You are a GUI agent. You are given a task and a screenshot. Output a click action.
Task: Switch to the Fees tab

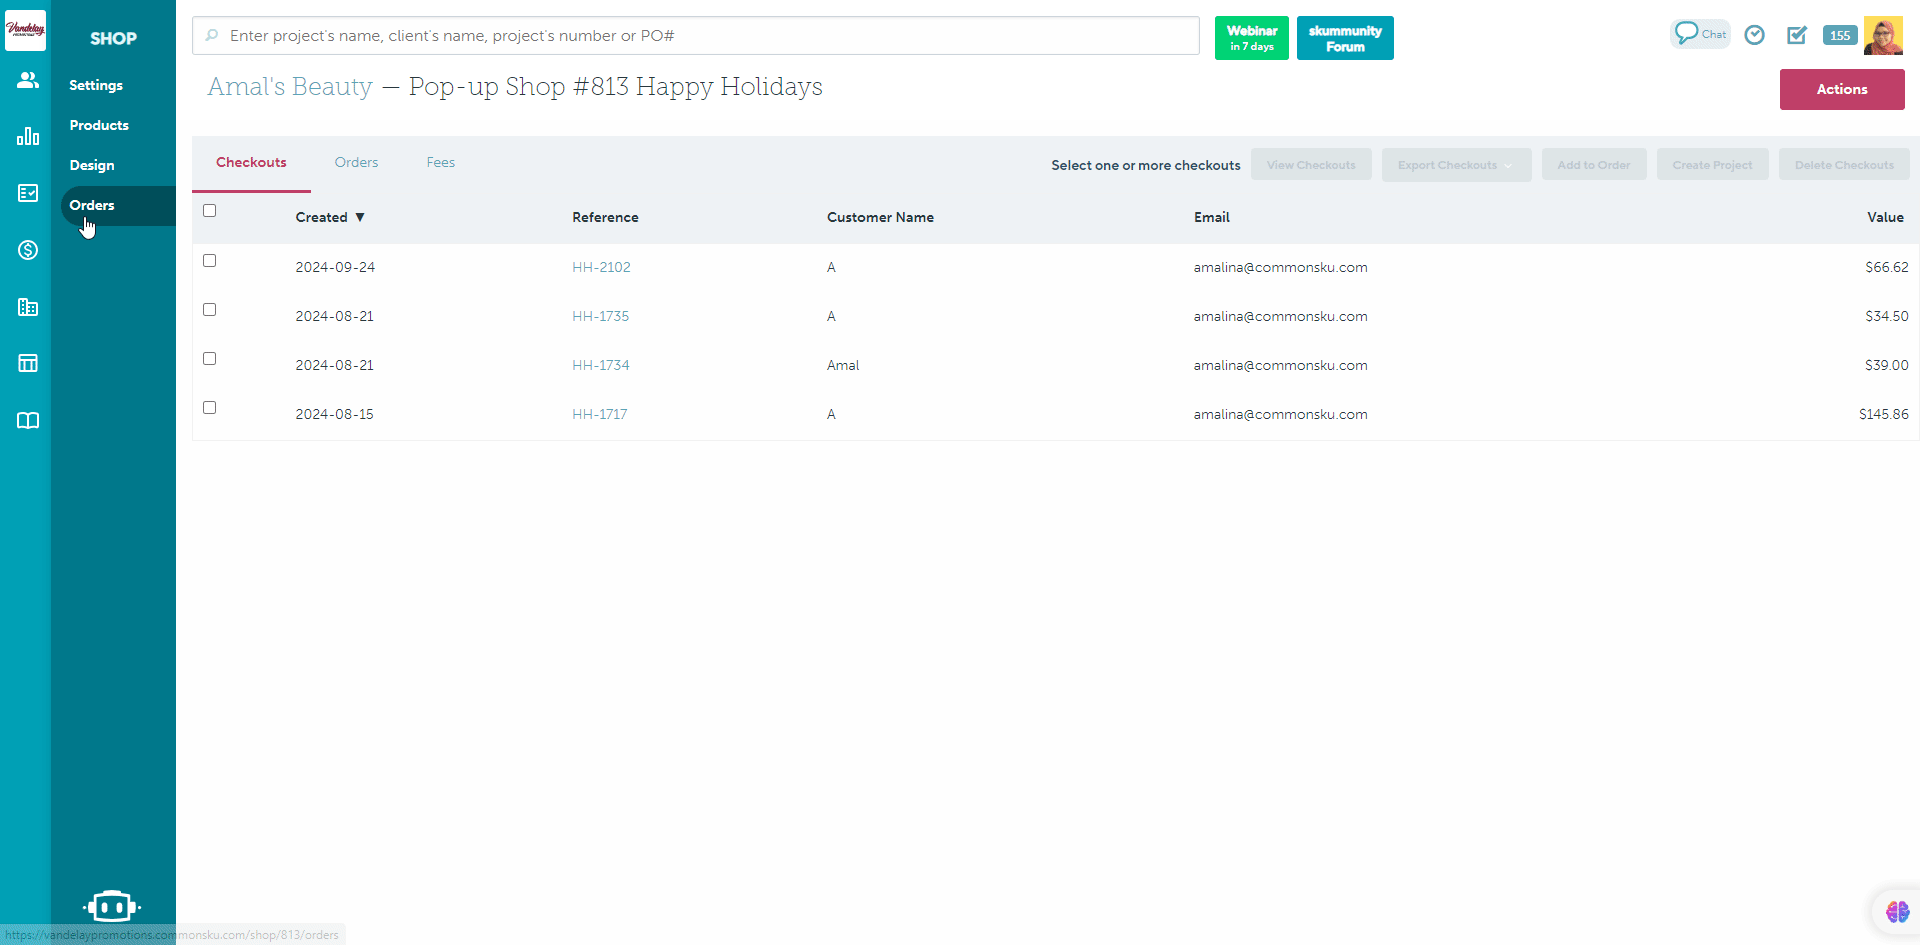(440, 162)
